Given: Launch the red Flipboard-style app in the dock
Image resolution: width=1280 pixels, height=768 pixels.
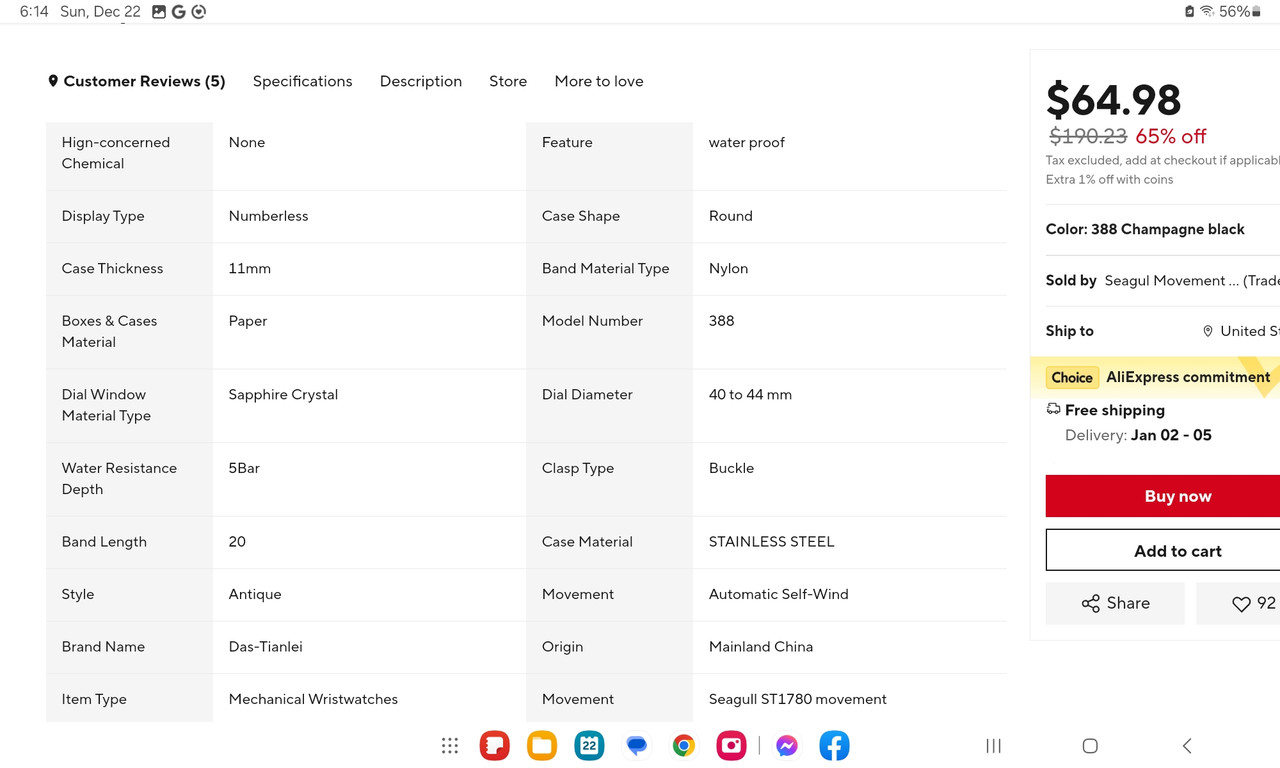Looking at the screenshot, I should point(494,746).
